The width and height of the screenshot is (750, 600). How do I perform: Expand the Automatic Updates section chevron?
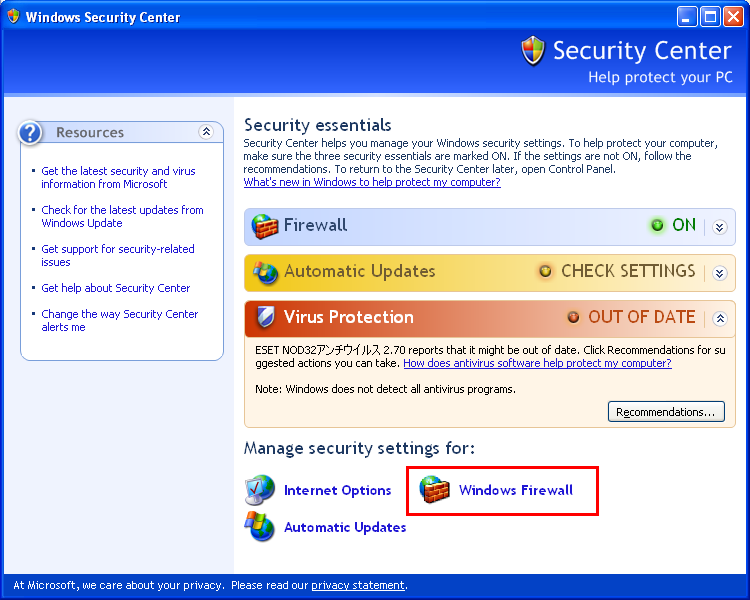[x=719, y=273]
